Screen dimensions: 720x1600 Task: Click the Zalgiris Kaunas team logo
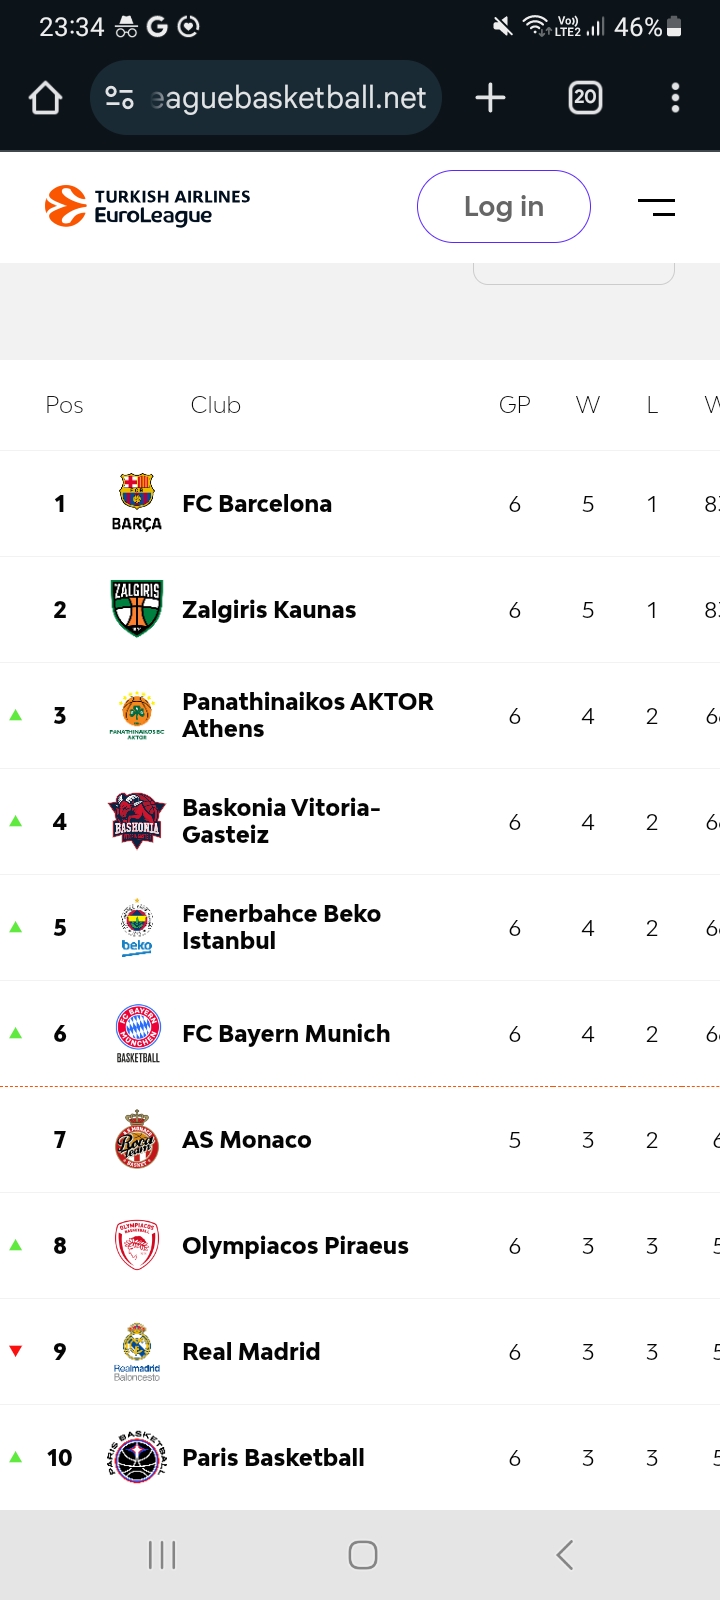tap(137, 609)
